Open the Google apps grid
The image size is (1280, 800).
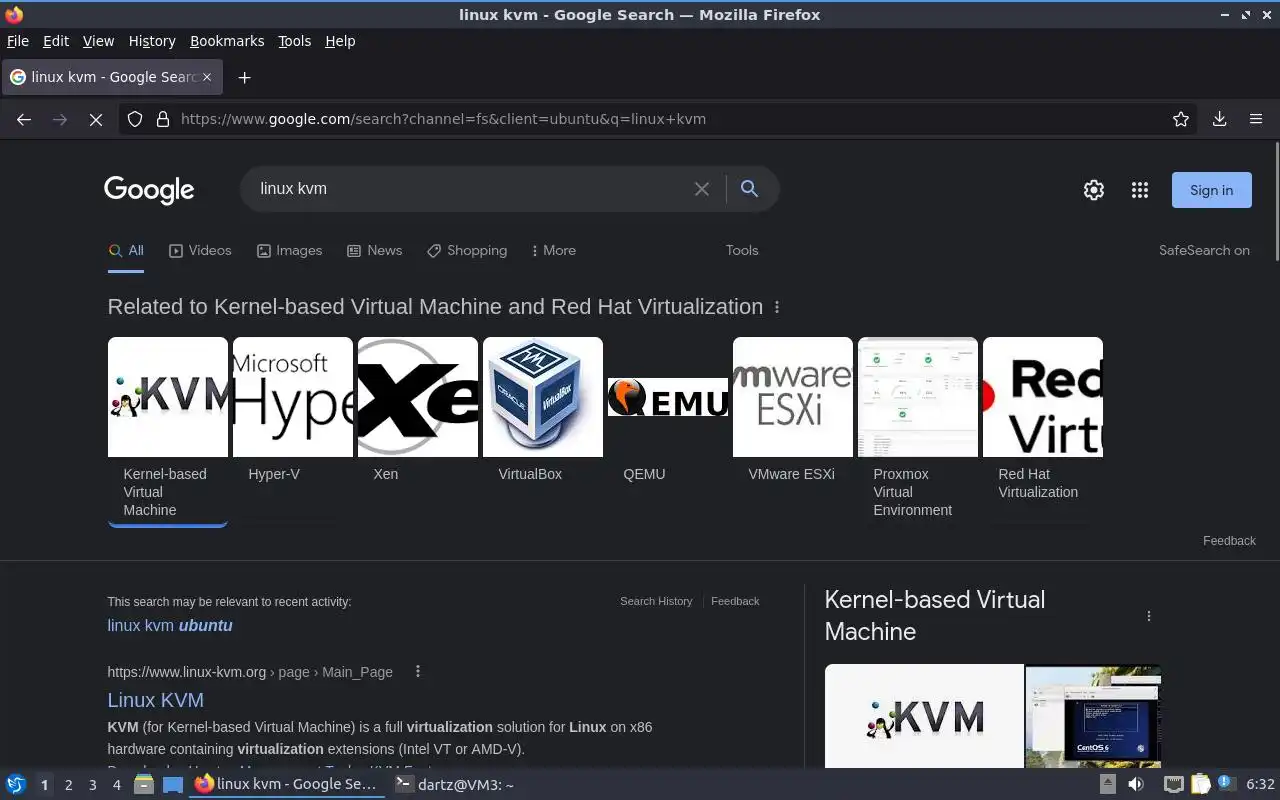click(x=1139, y=190)
